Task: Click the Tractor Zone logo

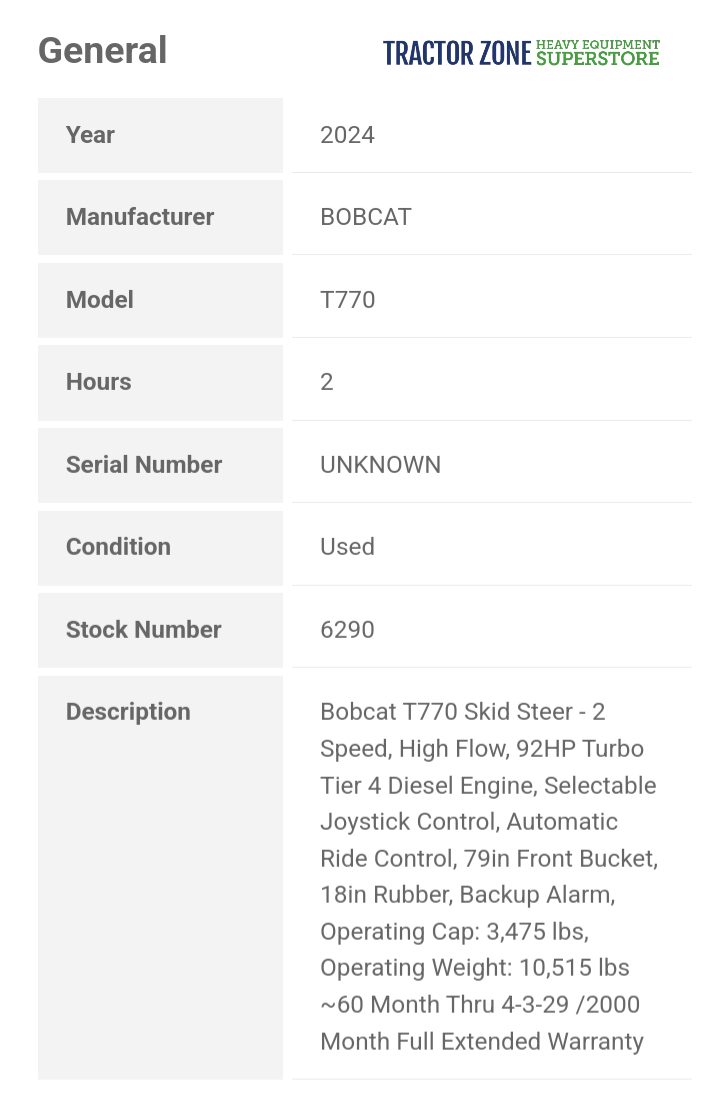Action: point(521,53)
